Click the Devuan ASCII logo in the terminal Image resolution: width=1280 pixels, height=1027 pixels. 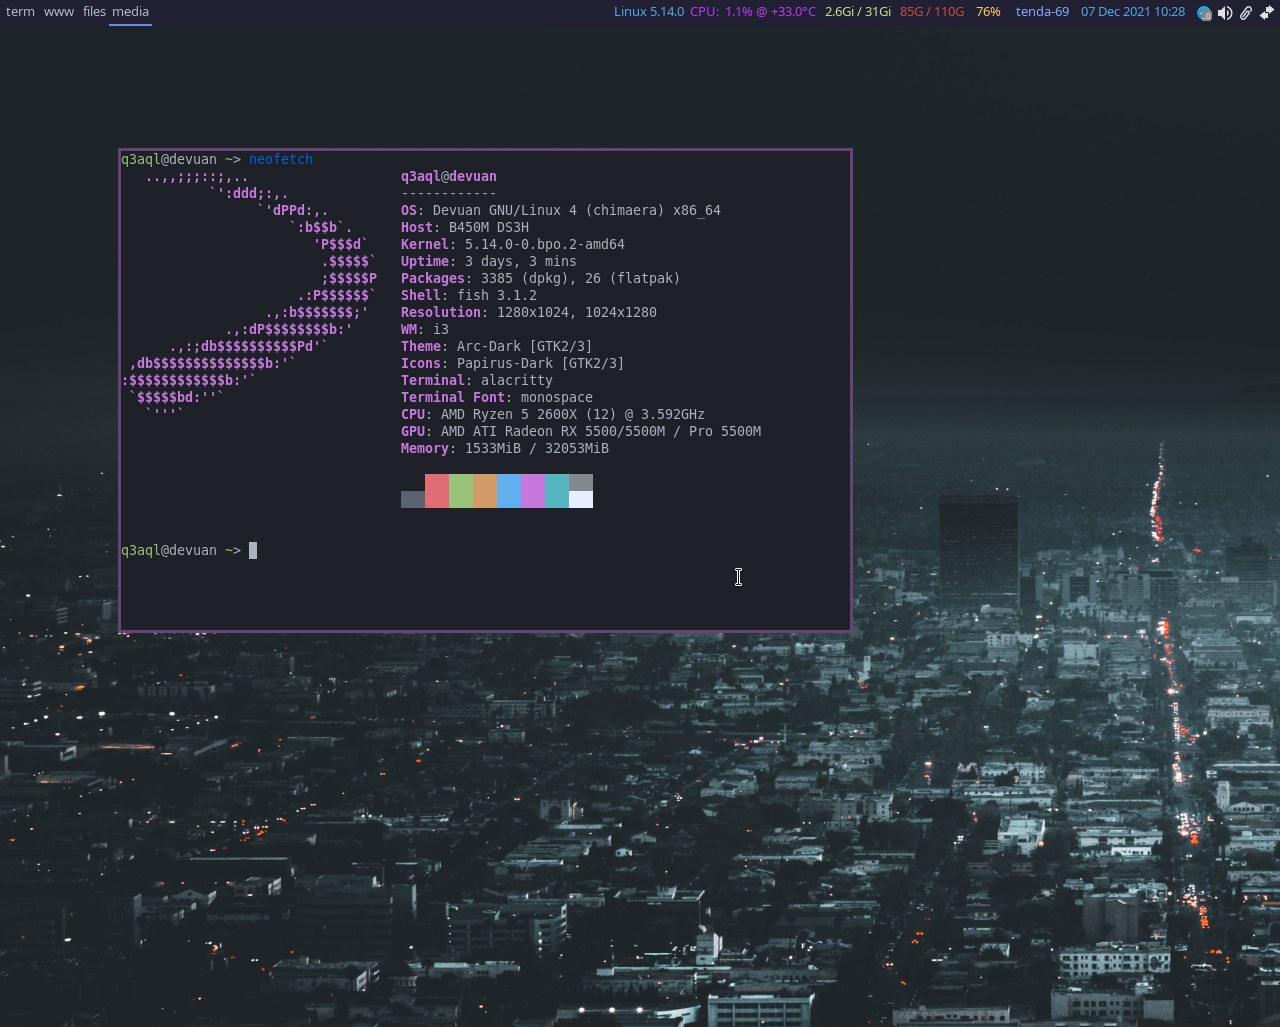pyautogui.click(x=249, y=295)
